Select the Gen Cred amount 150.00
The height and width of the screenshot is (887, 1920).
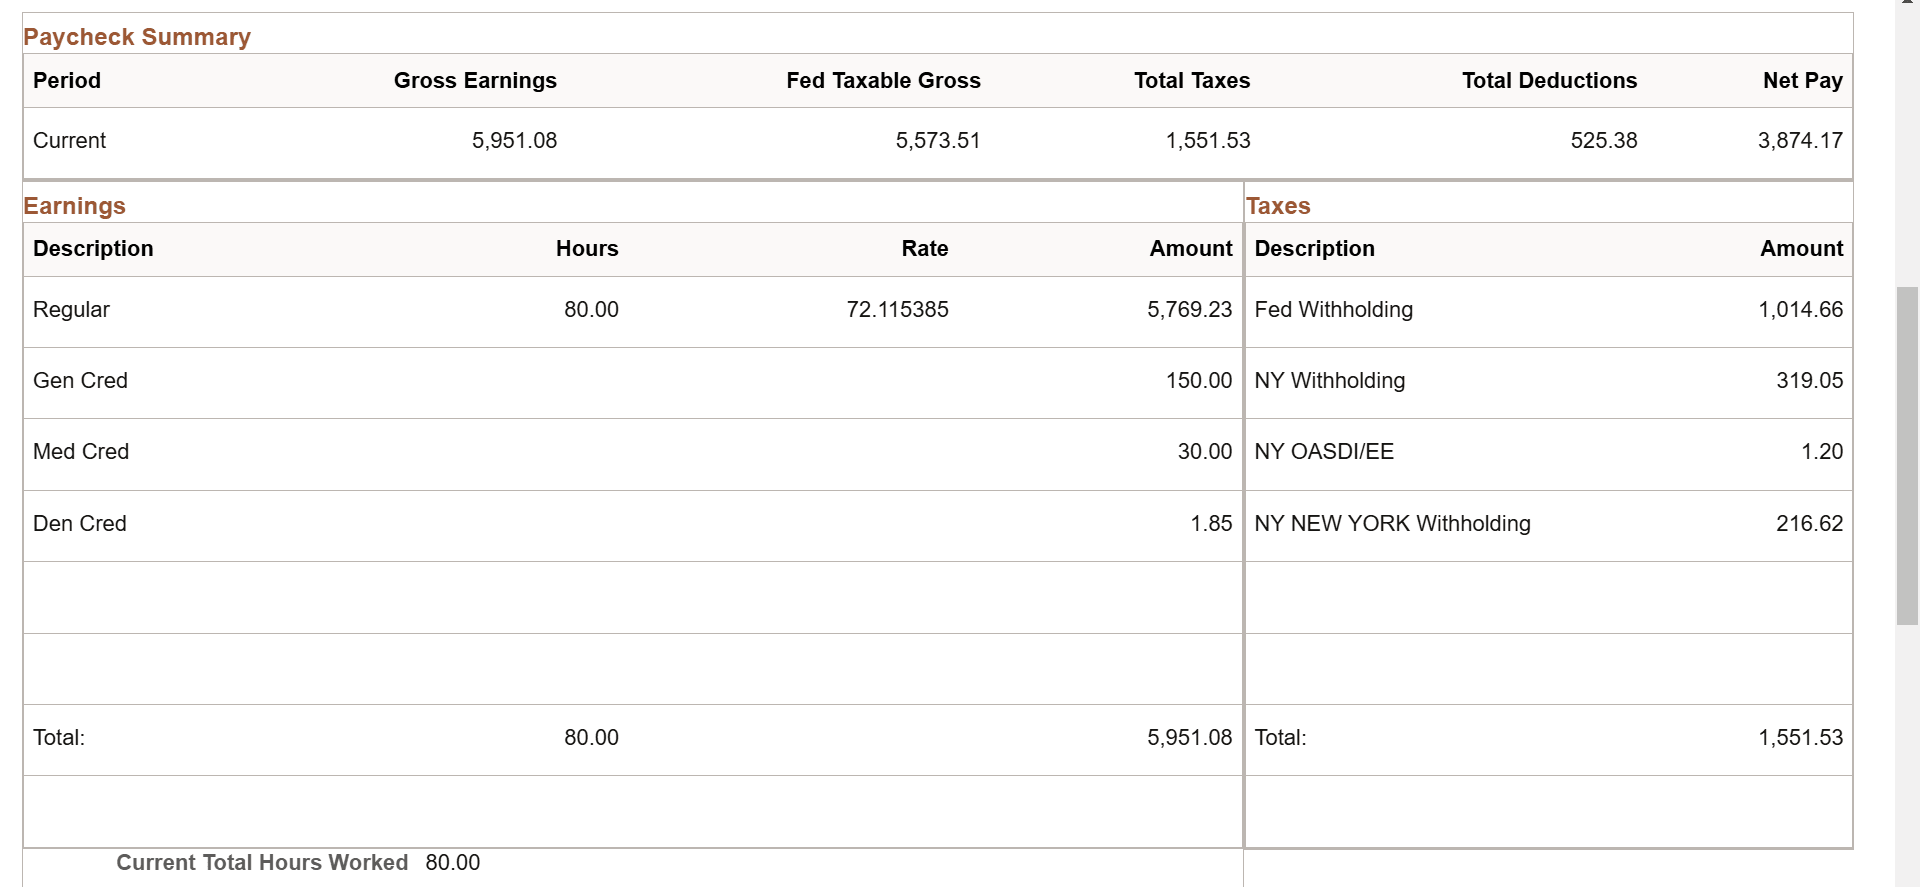pos(1199,381)
